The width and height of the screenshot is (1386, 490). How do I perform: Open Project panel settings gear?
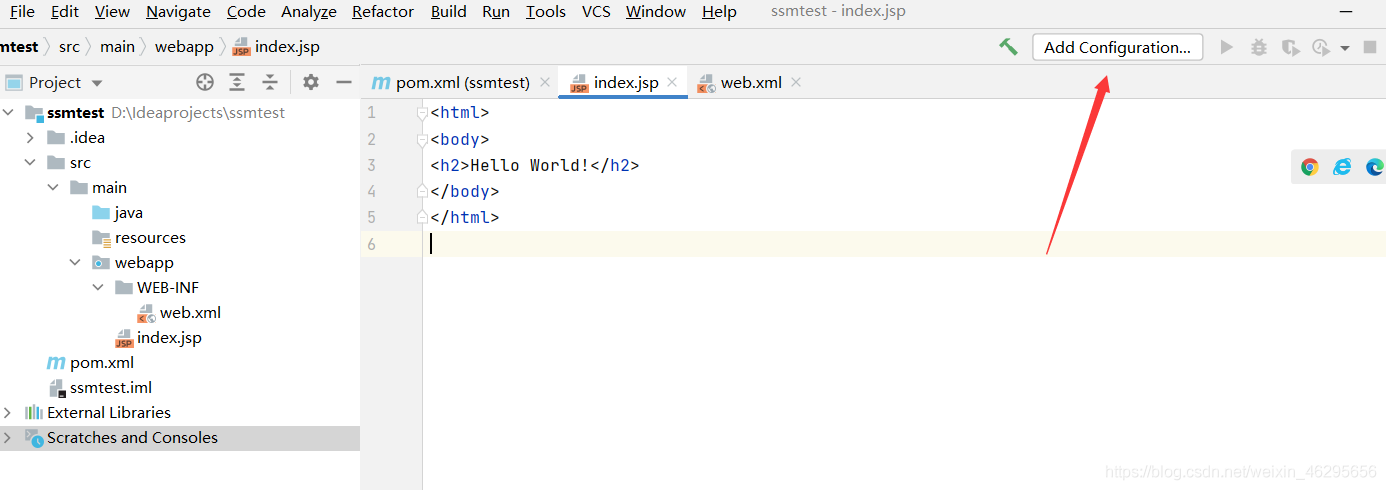[x=311, y=82]
